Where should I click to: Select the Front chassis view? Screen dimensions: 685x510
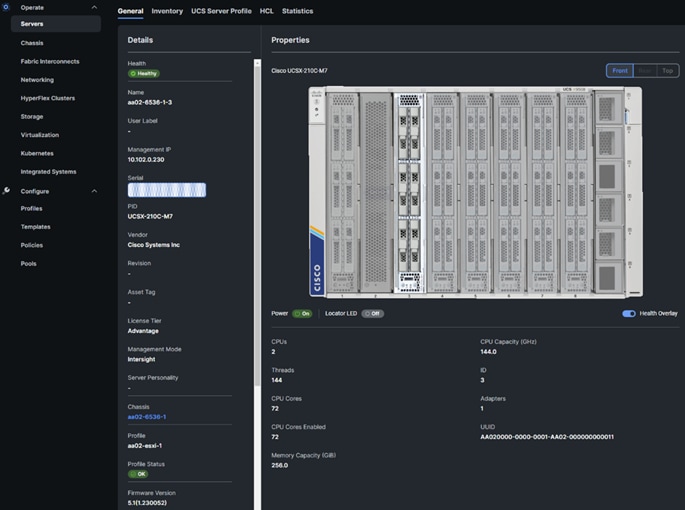(x=619, y=70)
